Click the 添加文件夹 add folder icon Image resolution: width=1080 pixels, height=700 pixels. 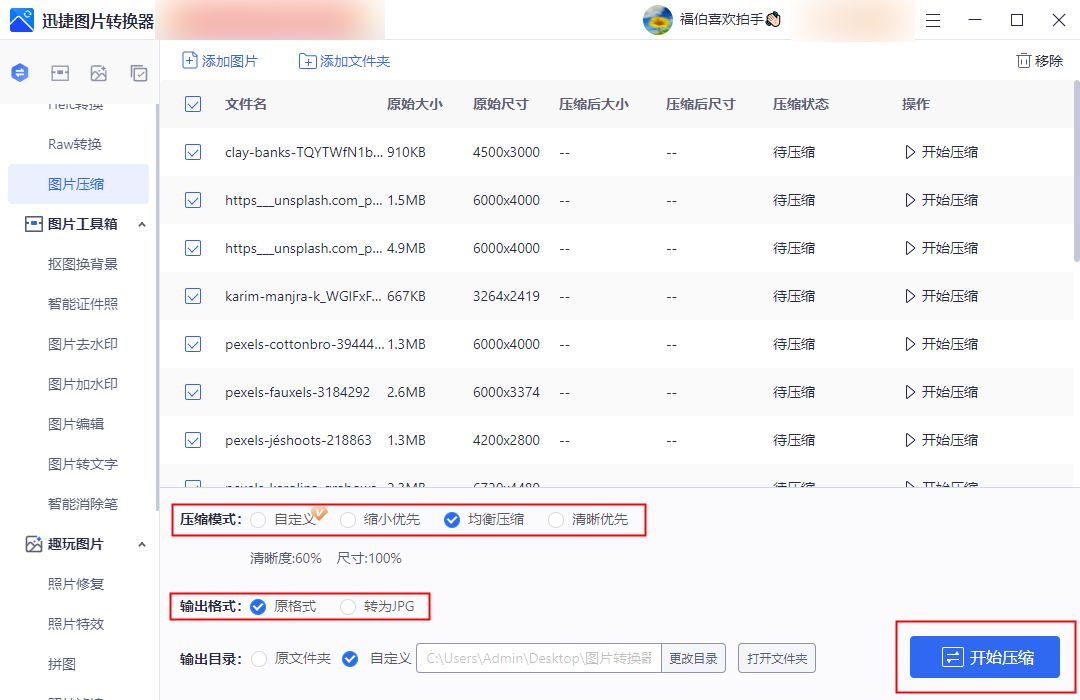point(308,61)
